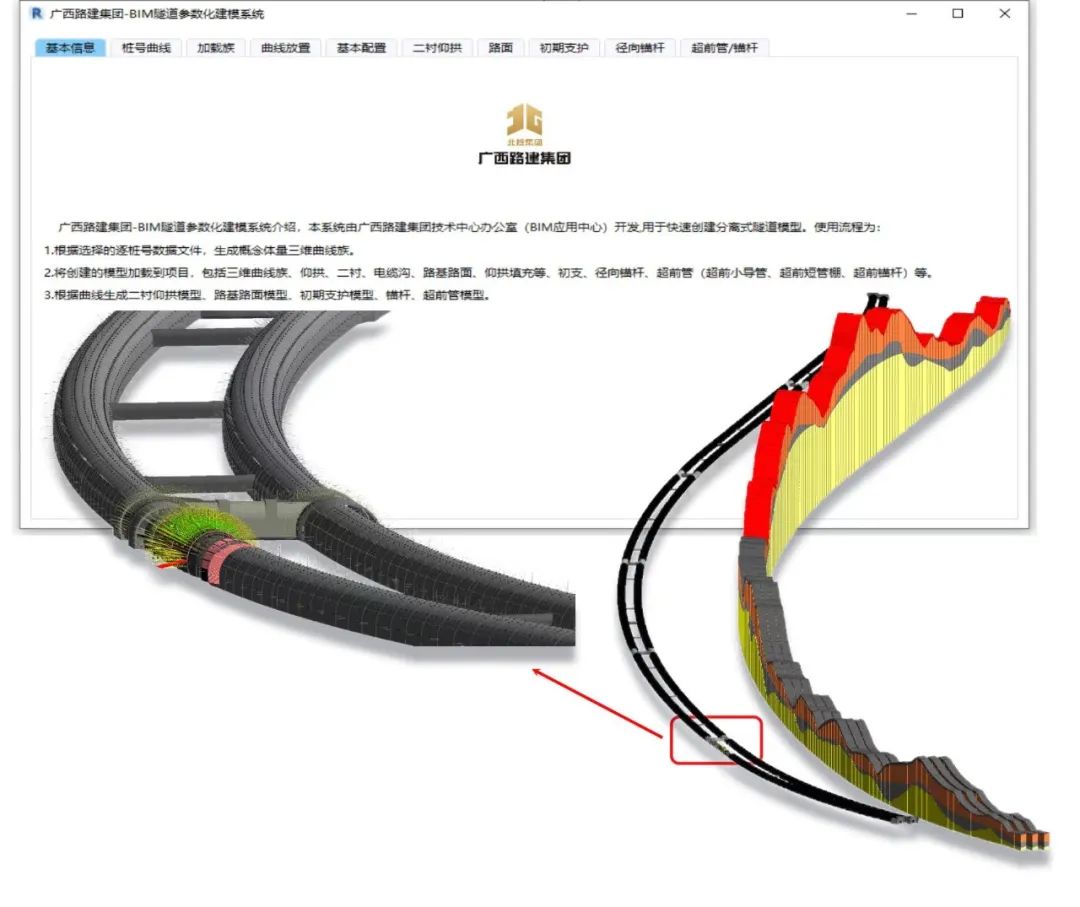Click the red highlight box on tunnel model
Viewport: 1080px width, 907px height.
tap(716, 740)
